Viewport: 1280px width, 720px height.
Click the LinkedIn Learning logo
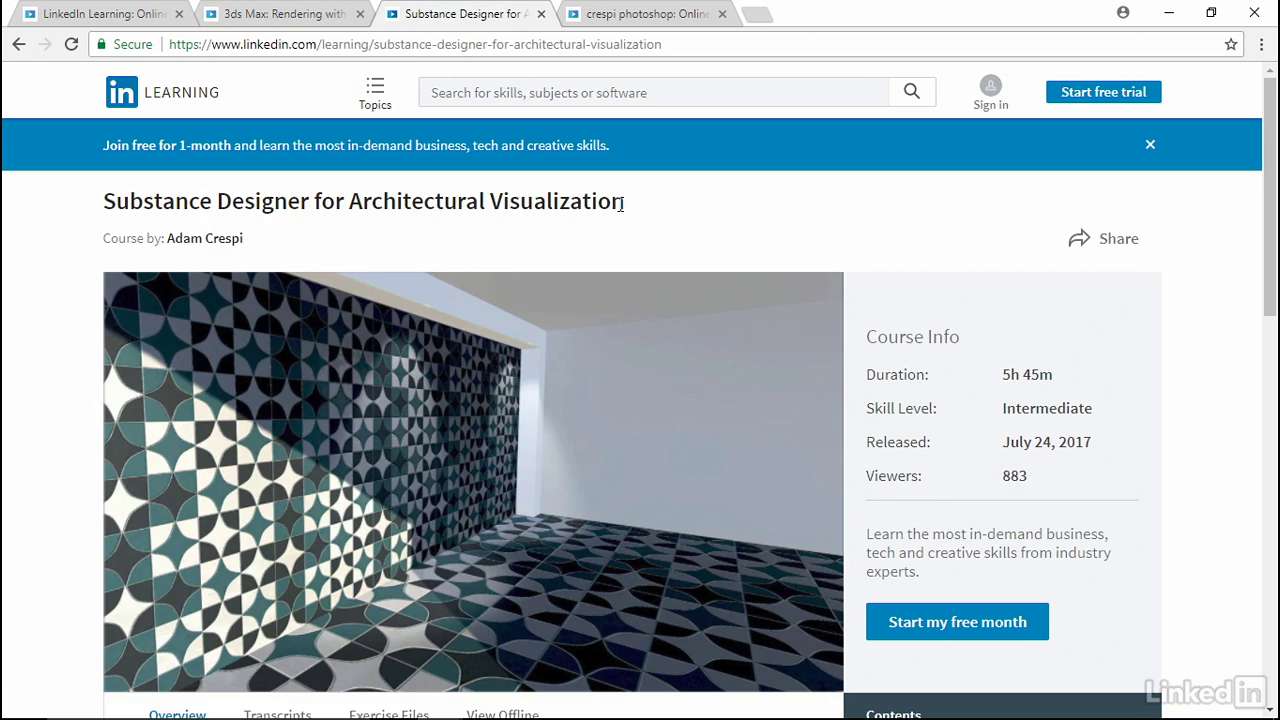click(162, 92)
